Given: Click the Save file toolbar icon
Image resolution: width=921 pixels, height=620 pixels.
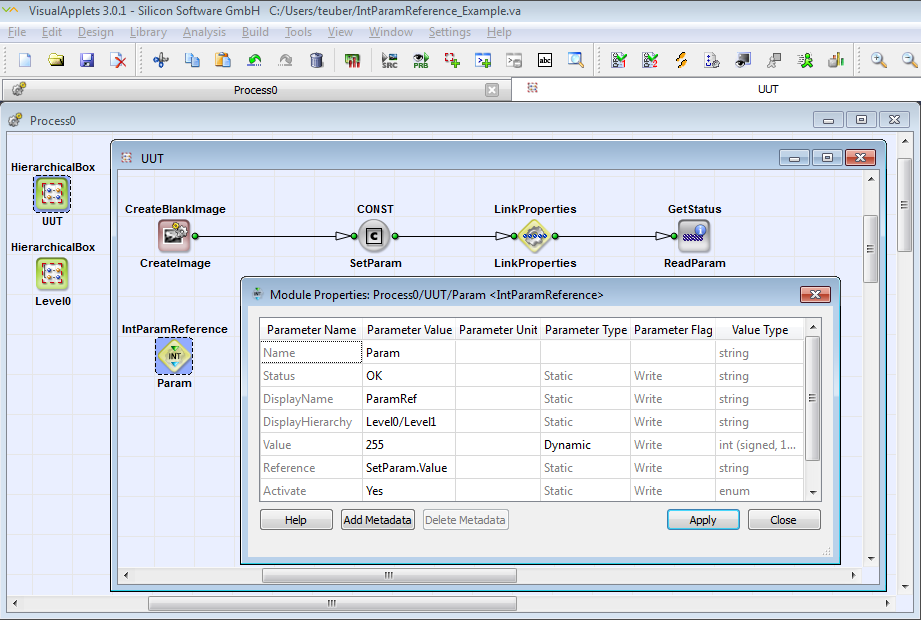Looking at the screenshot, I should point(87,60).
